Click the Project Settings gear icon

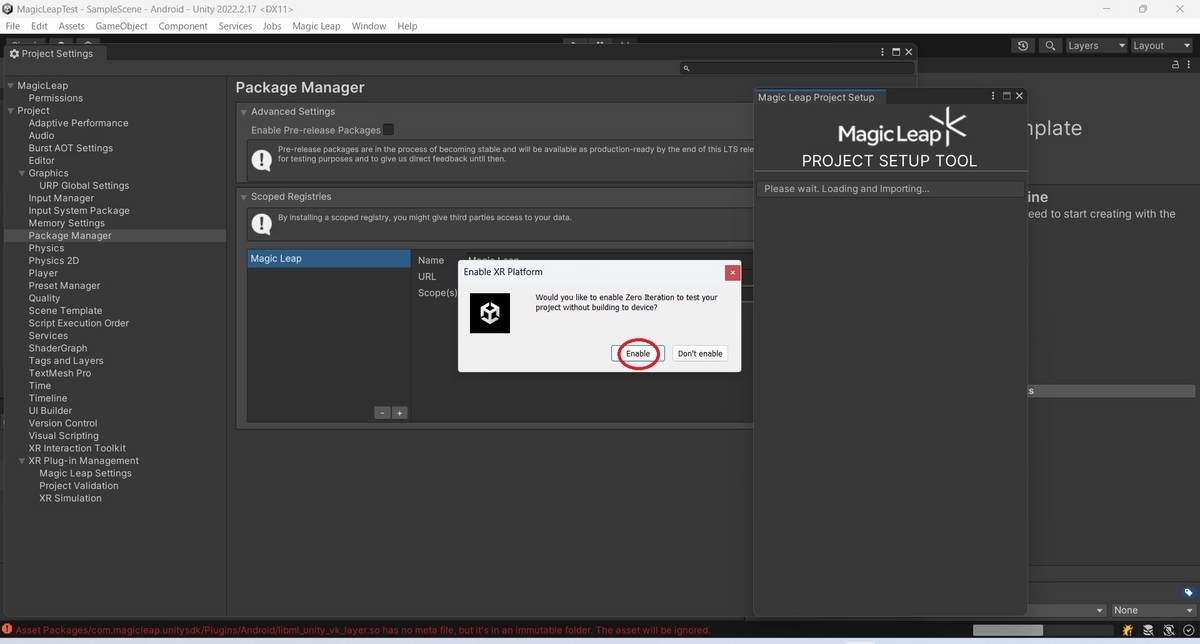point(14,53)
